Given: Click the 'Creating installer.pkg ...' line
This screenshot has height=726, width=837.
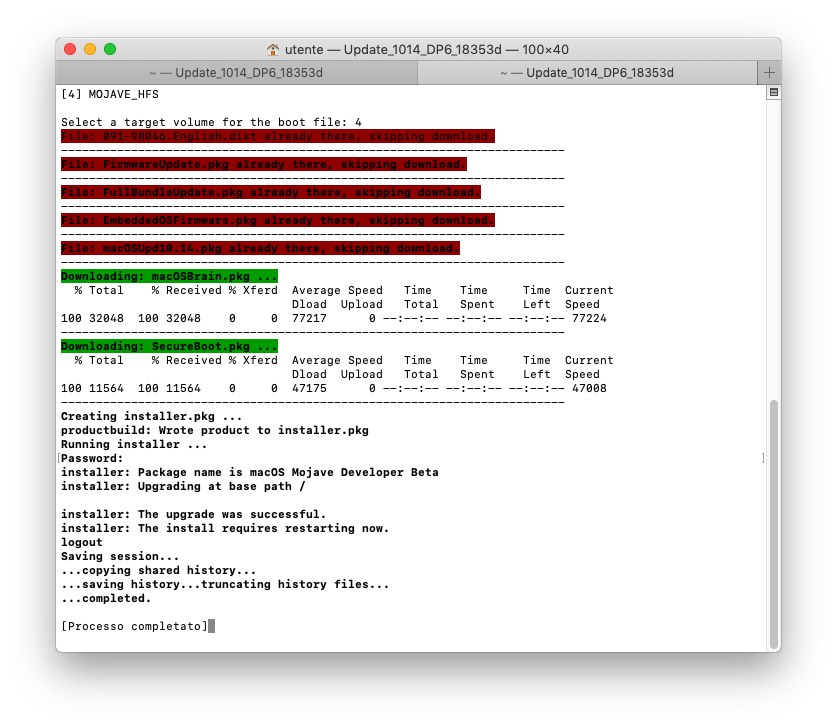Looking at the screenshot, I should tap(152, 416).
